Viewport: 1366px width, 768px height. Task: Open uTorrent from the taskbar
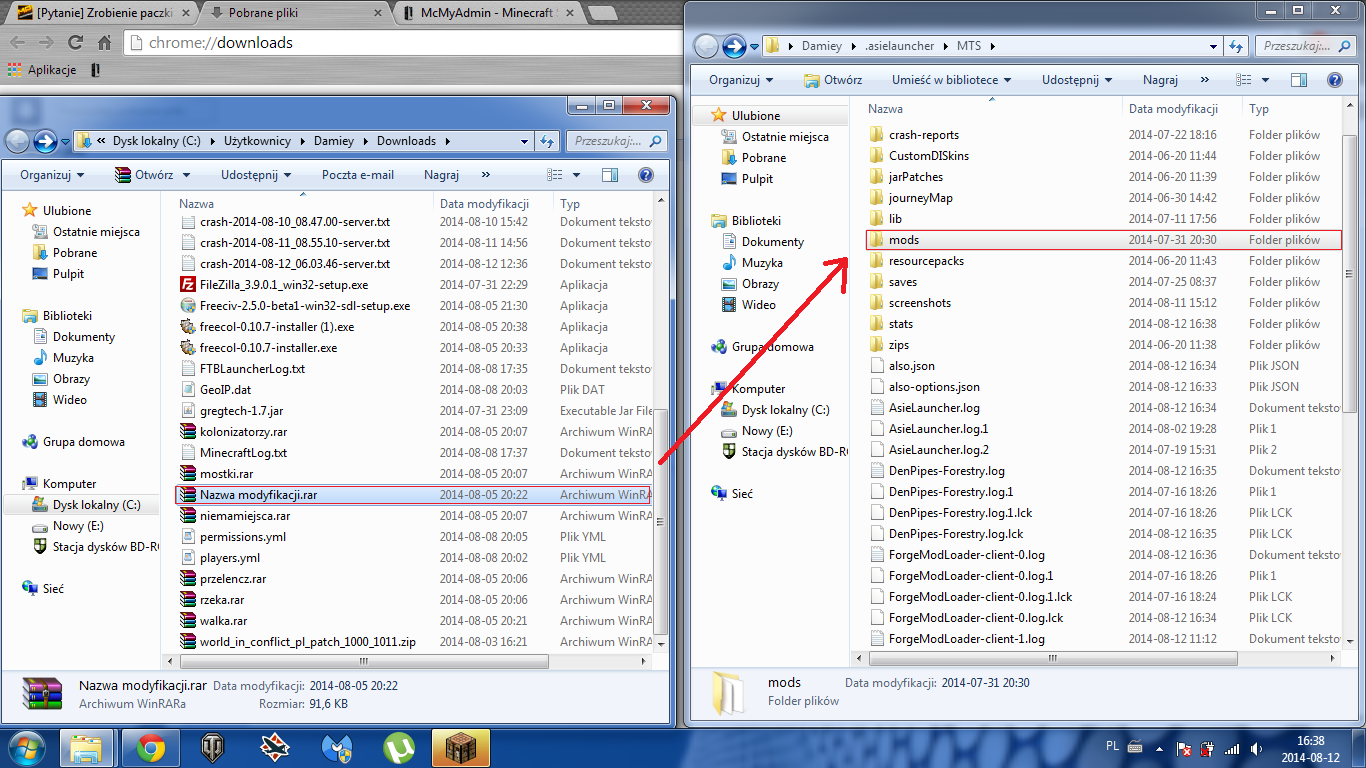(x=401, y=747)
